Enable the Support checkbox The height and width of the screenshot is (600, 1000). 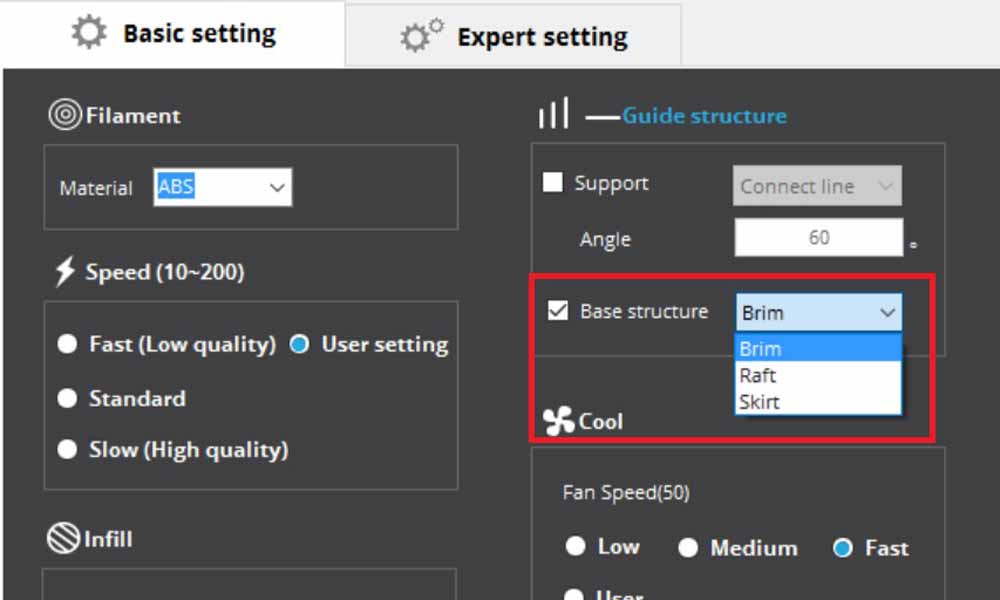(x=552, y=182)
